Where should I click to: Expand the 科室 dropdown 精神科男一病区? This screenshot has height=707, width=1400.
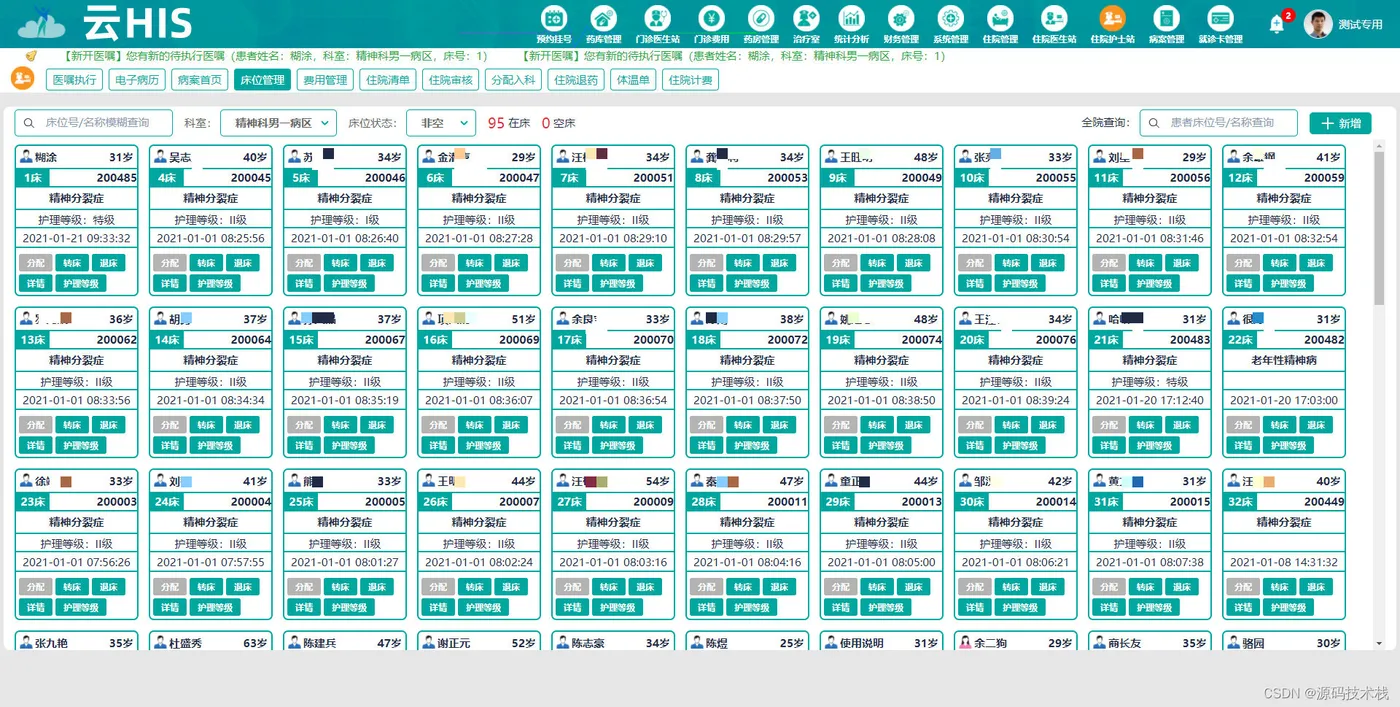pos(278,123)
